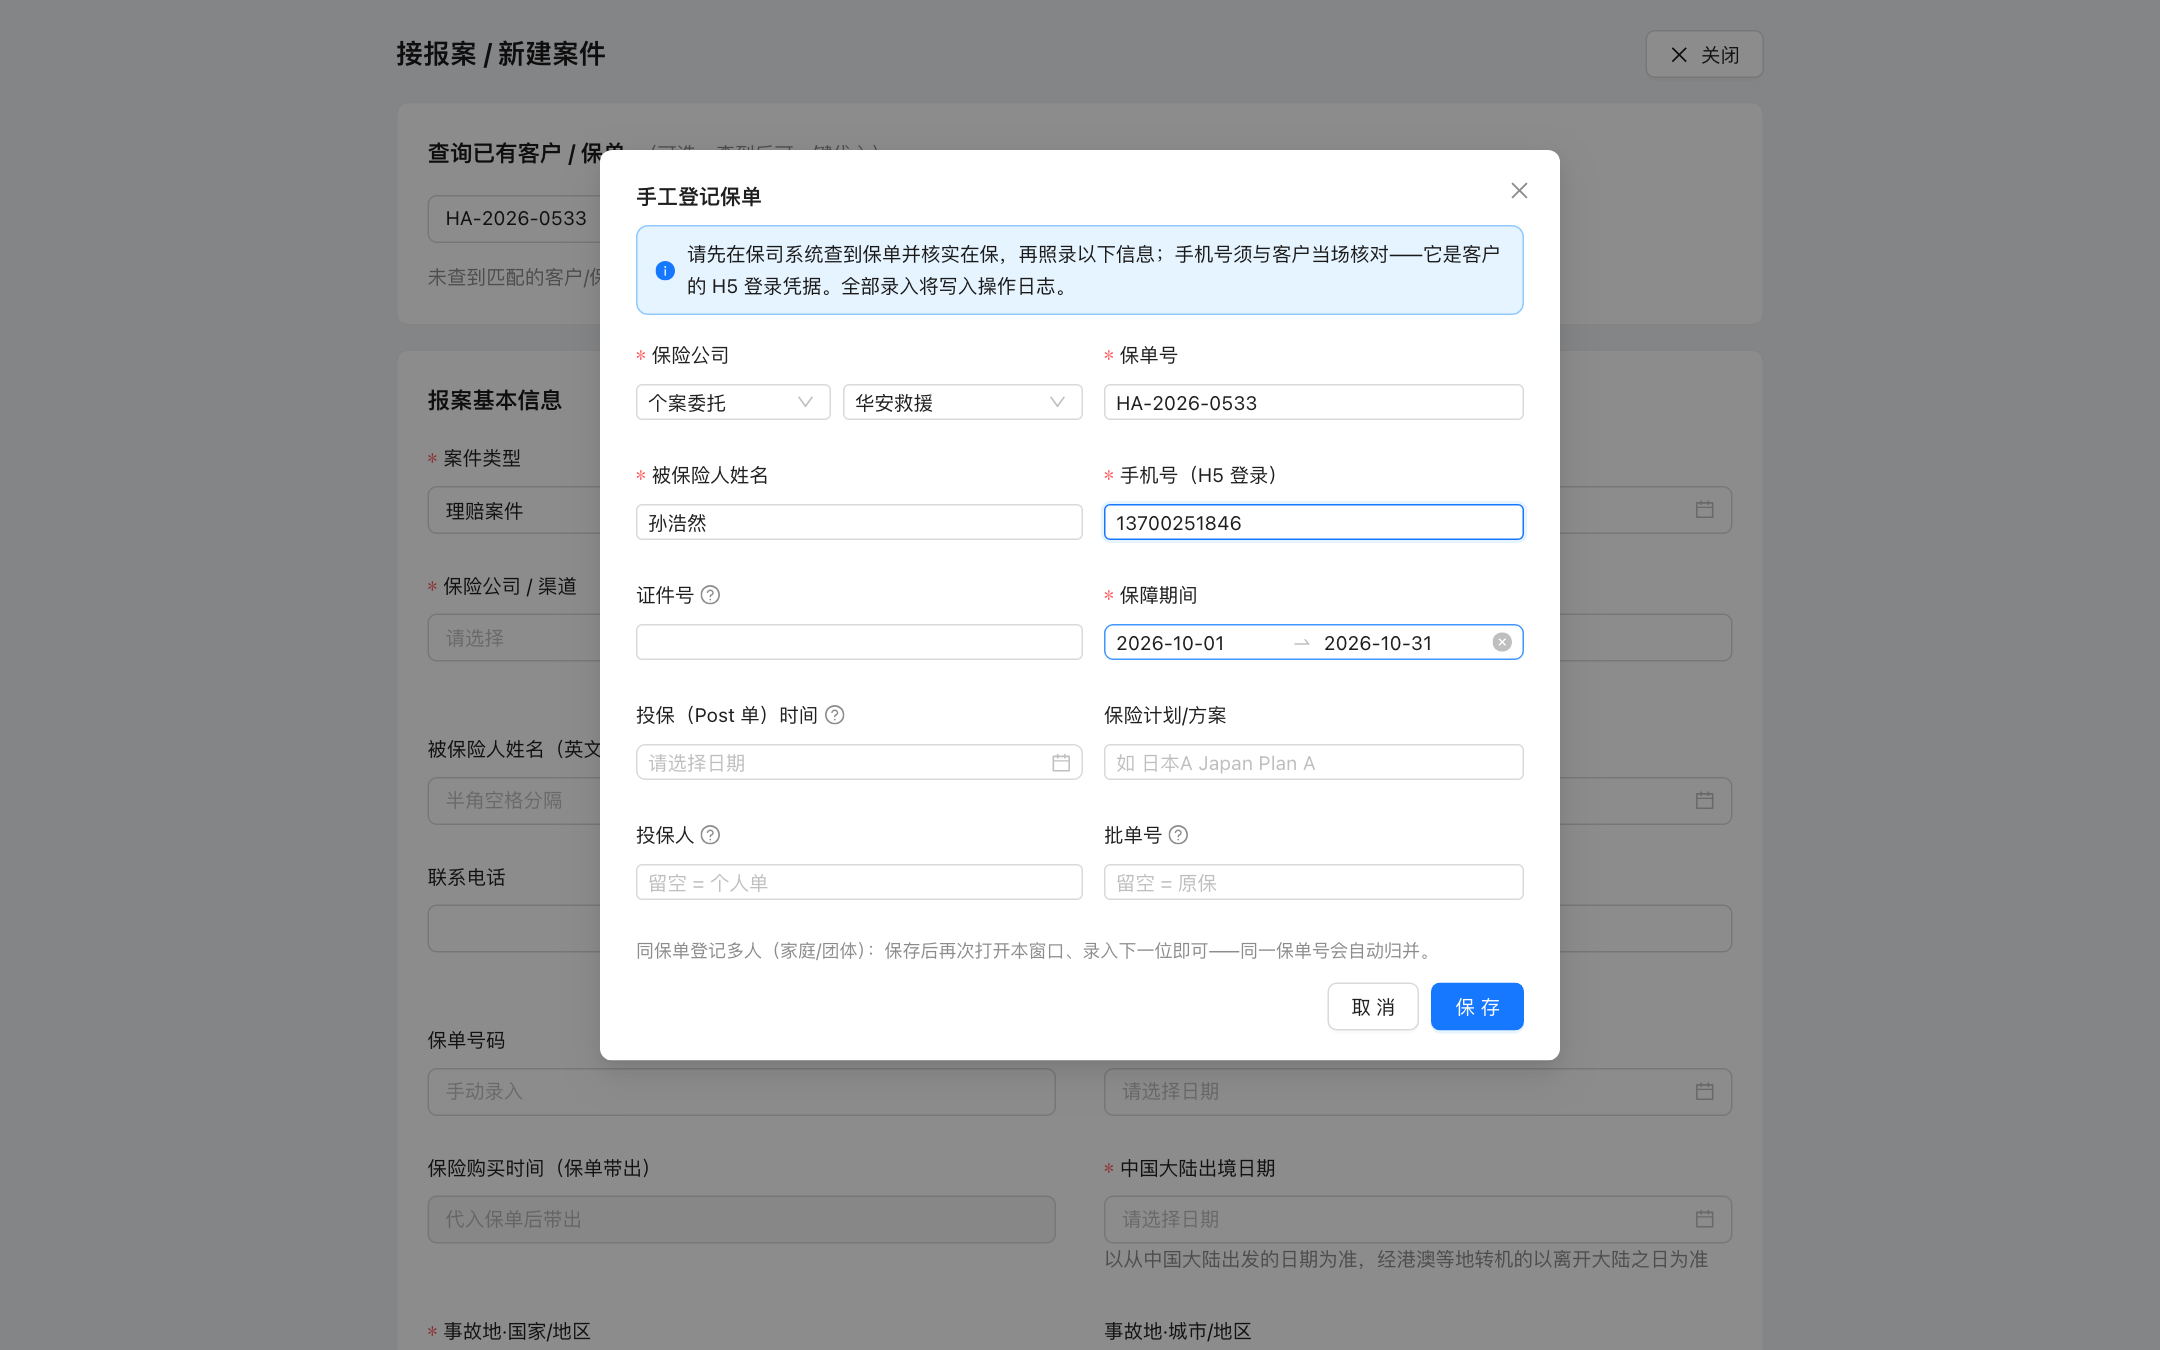
Task: Click the 保存 button
Action: pos(1477,1006)
